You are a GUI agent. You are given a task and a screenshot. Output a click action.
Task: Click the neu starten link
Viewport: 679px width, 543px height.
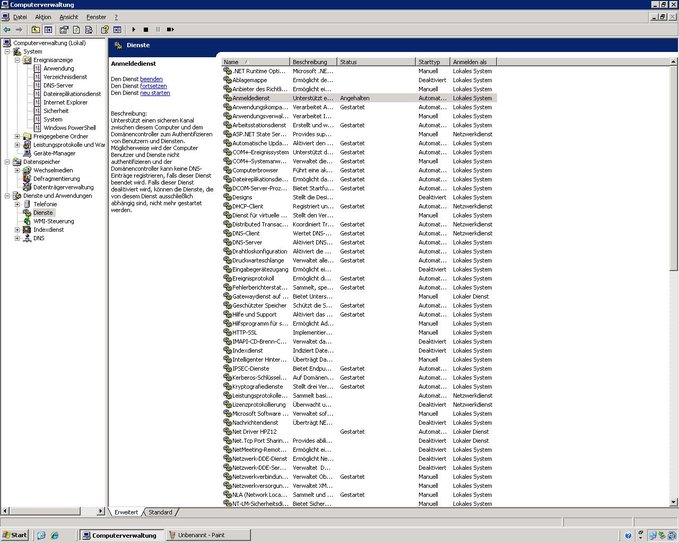[x=155, y=93]
